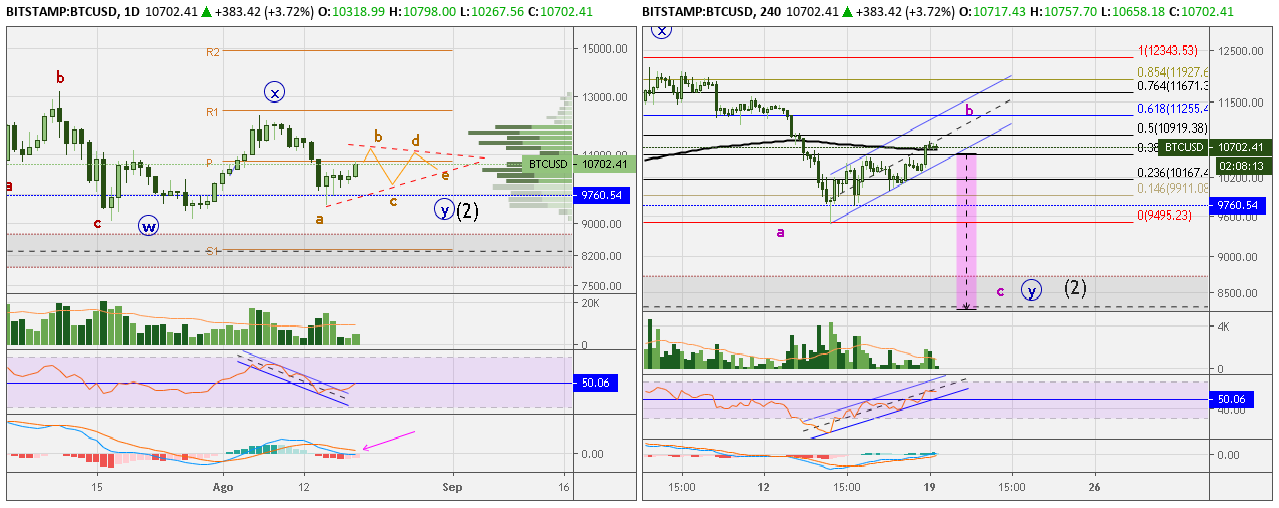Image resolution: width=1279 pixels, height=508 pixels.
Task: Select the R2 pivot level line label
Action: click(213, 51)
